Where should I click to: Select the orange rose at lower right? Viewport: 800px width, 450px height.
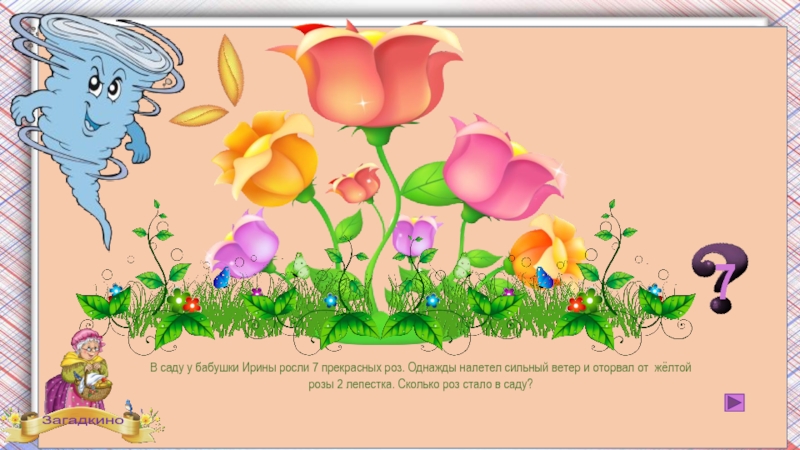click(x=547, y=250)
